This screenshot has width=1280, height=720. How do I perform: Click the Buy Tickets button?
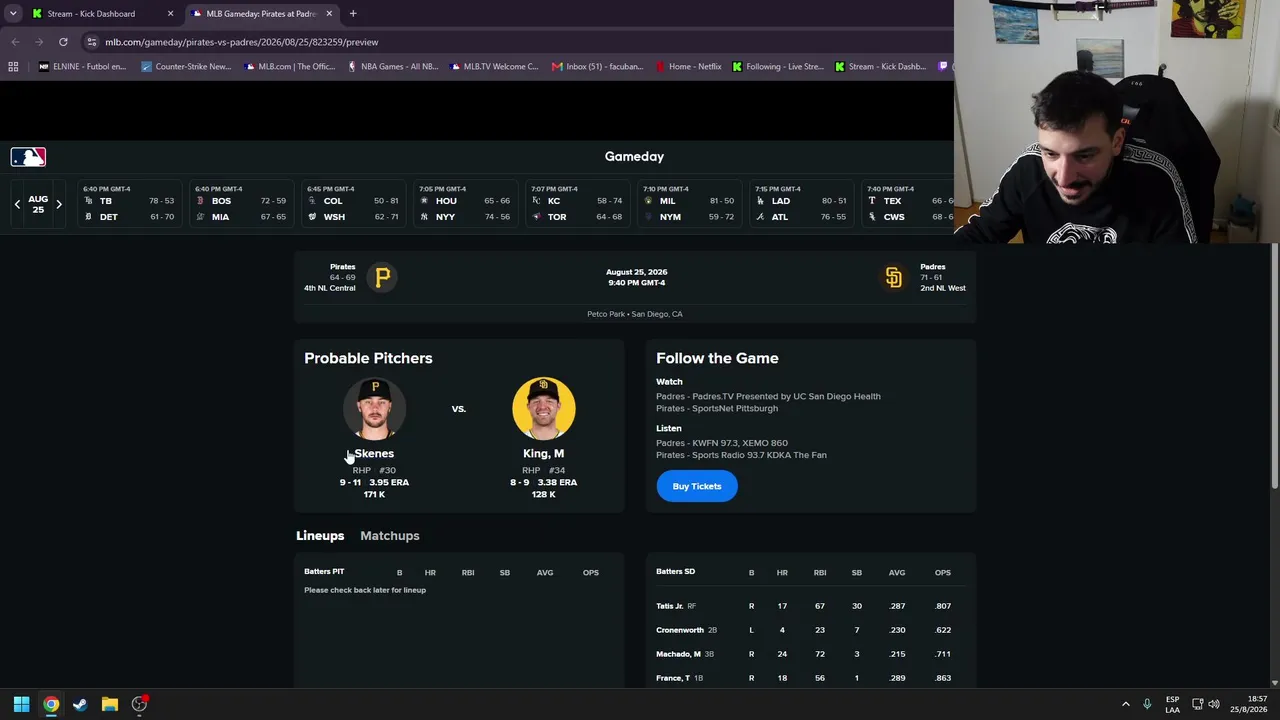click(697, 486)
